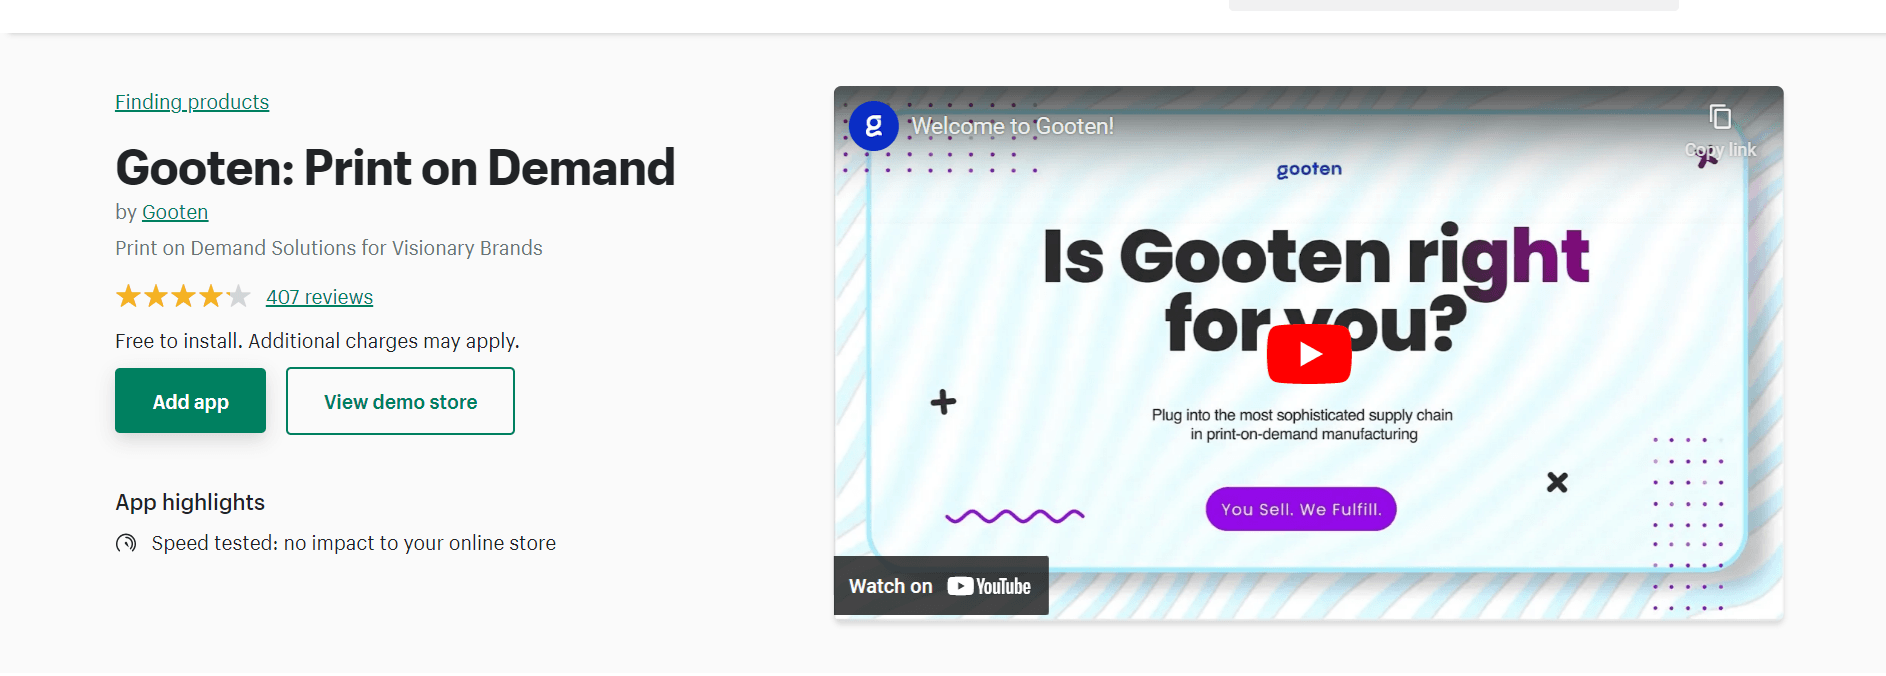Open the Gooten developer link
The width and height of the screenshot is (1886, 676).
point(175,212)
